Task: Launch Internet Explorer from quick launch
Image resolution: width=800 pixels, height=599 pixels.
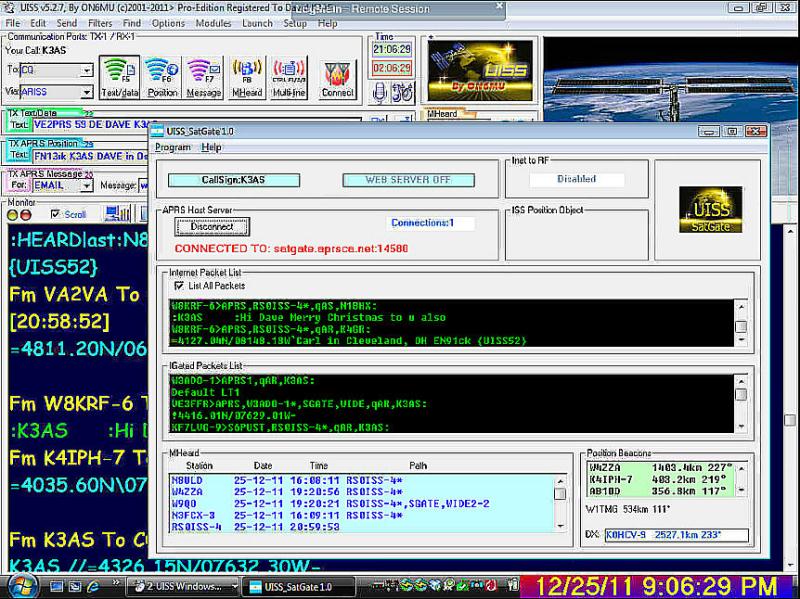Action: tap(93, 586)
